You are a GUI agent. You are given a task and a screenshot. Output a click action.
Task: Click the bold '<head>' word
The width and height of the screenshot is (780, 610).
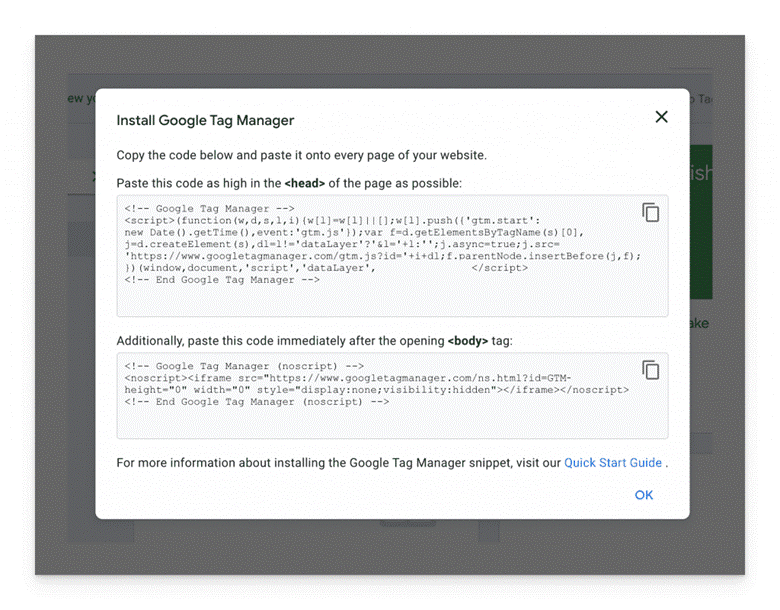point(304,184)
